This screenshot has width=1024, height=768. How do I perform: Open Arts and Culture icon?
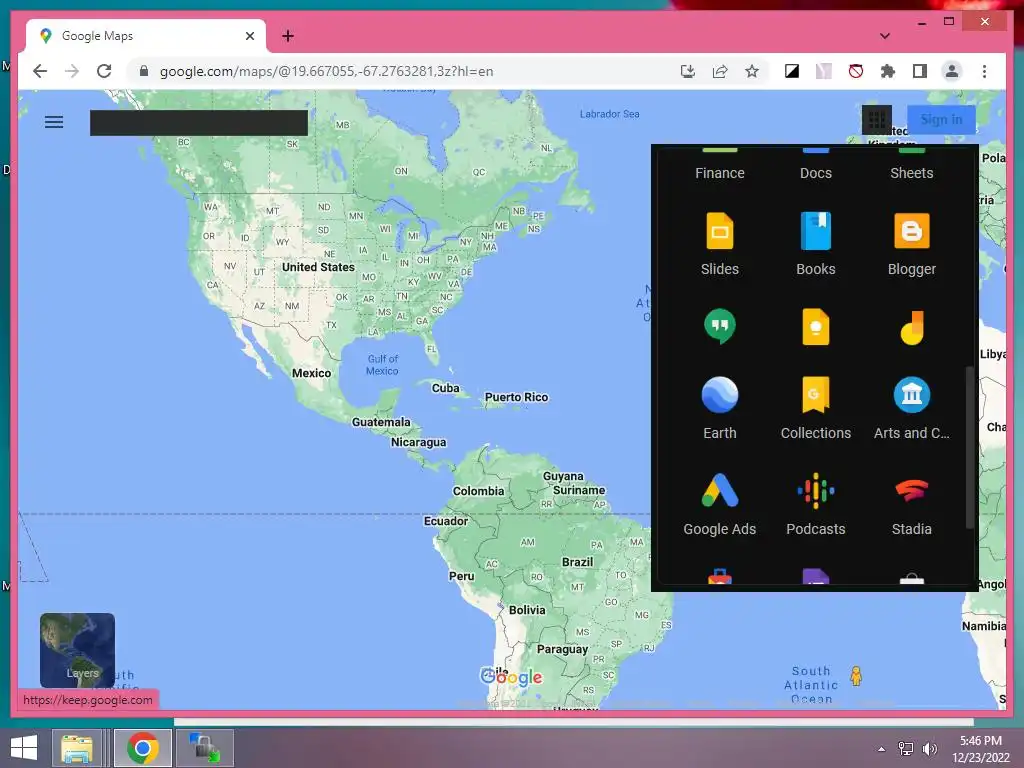coord(911,394)
